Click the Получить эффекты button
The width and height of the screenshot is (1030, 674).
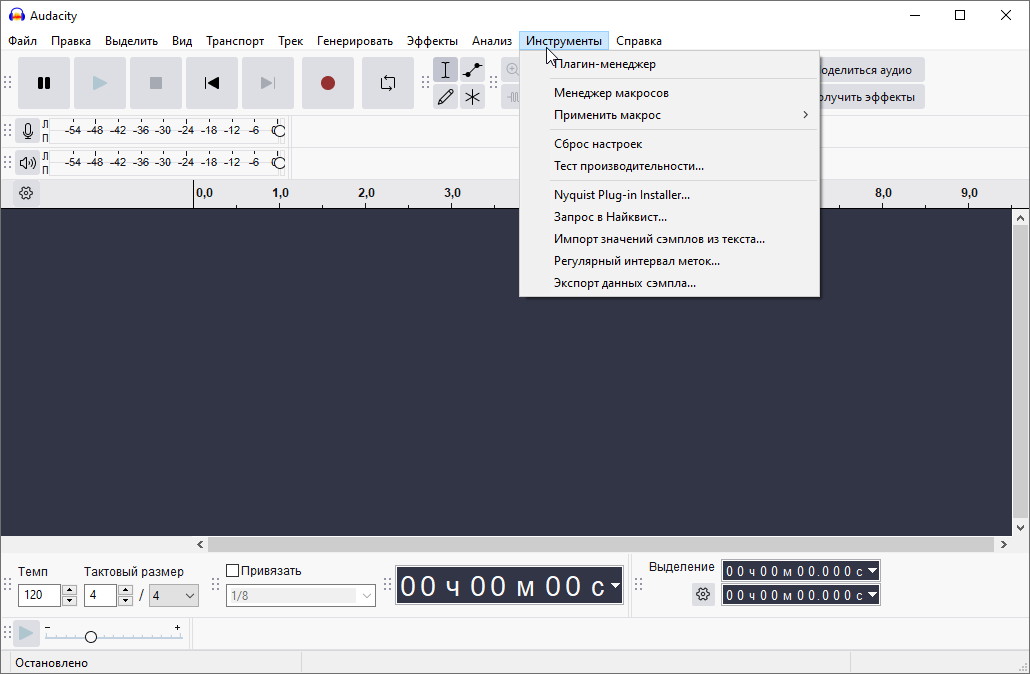(x=872, y=97)
